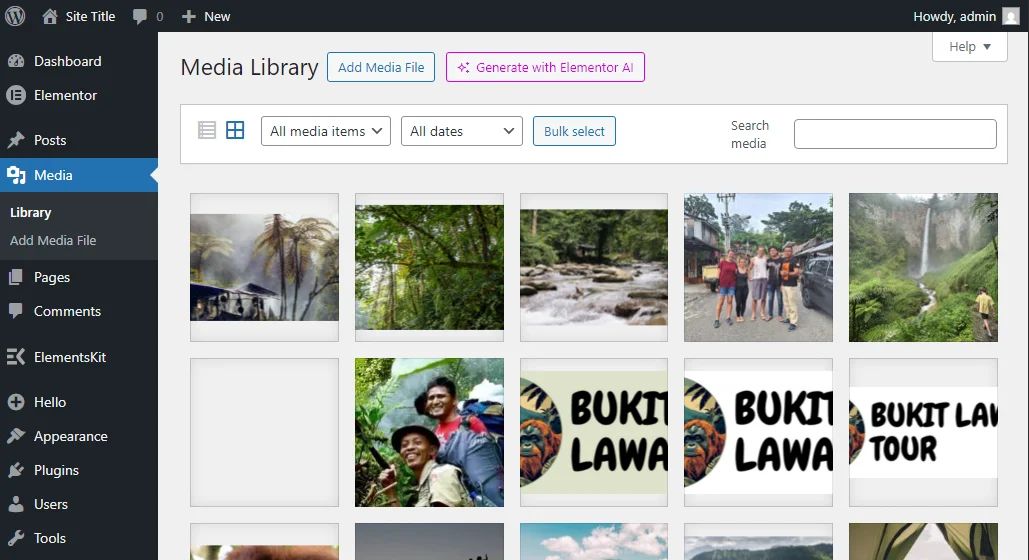Select the dense jungle foliage thumbnail

pyautogui.click(x=429, y=267)
